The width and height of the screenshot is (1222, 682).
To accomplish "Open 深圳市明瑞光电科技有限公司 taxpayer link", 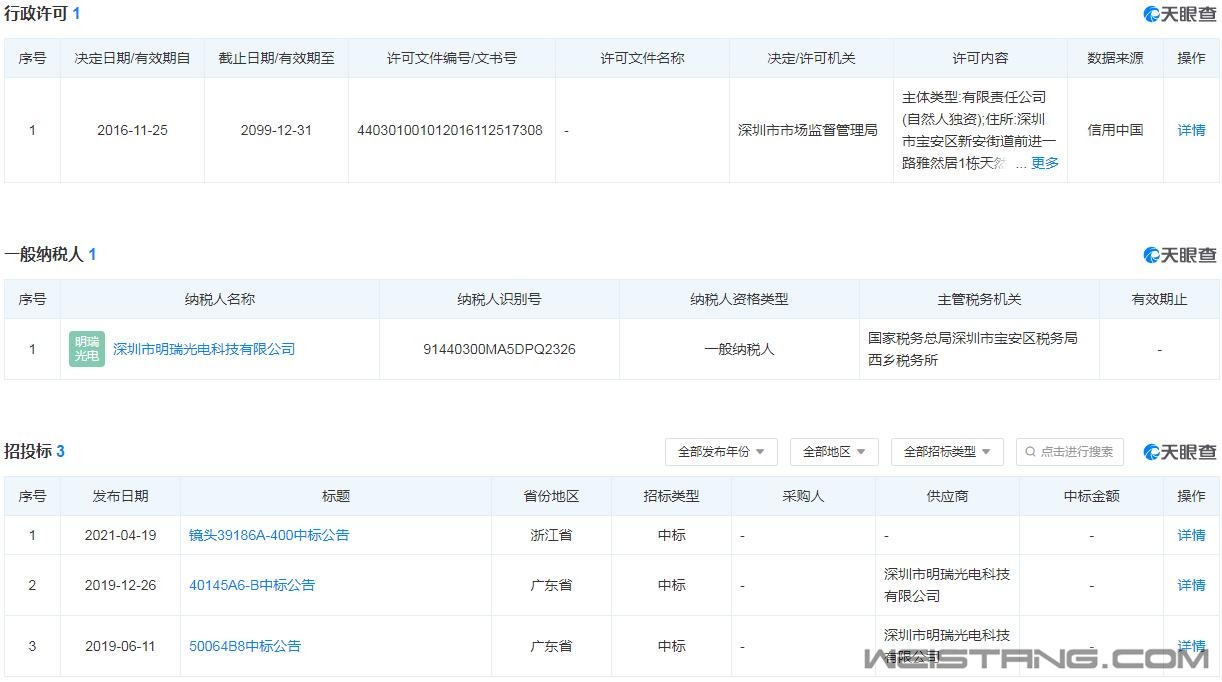I will tap(204, 349).
